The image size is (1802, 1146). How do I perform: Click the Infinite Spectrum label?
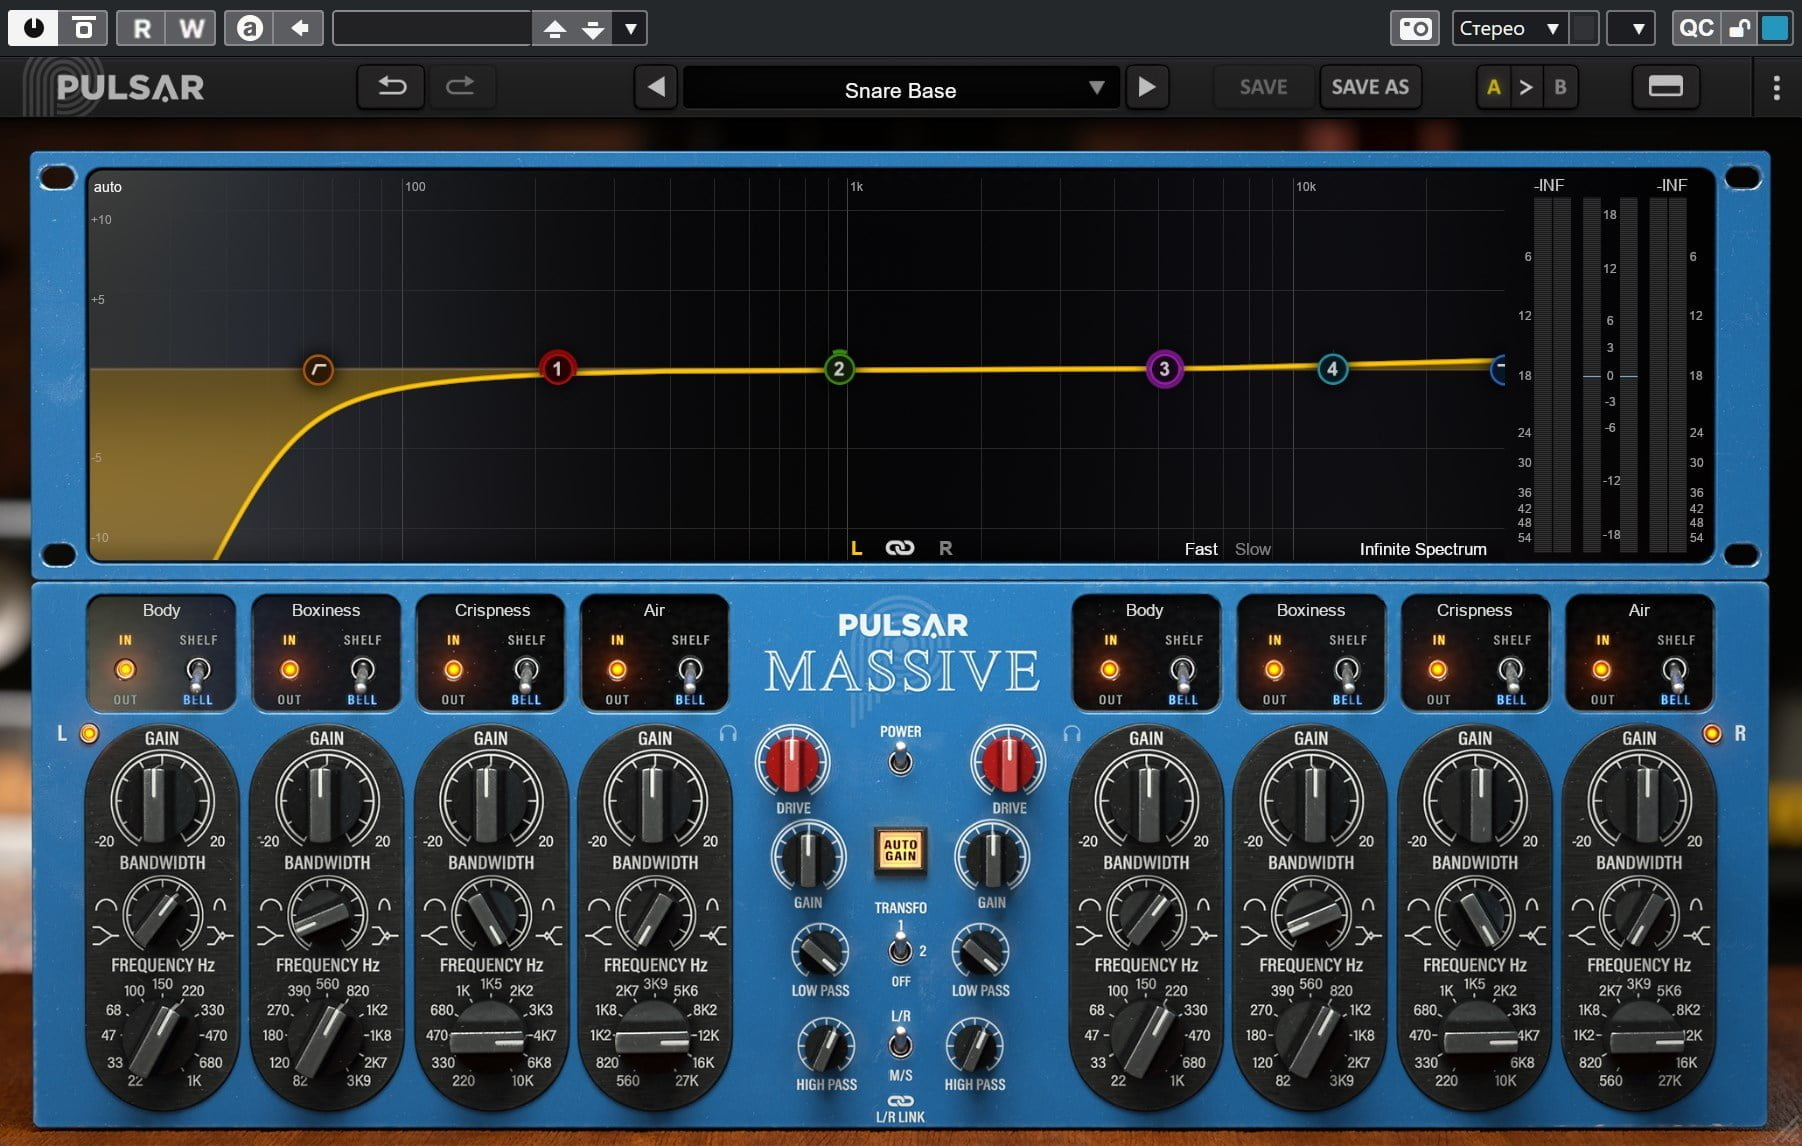point(1422,549)
